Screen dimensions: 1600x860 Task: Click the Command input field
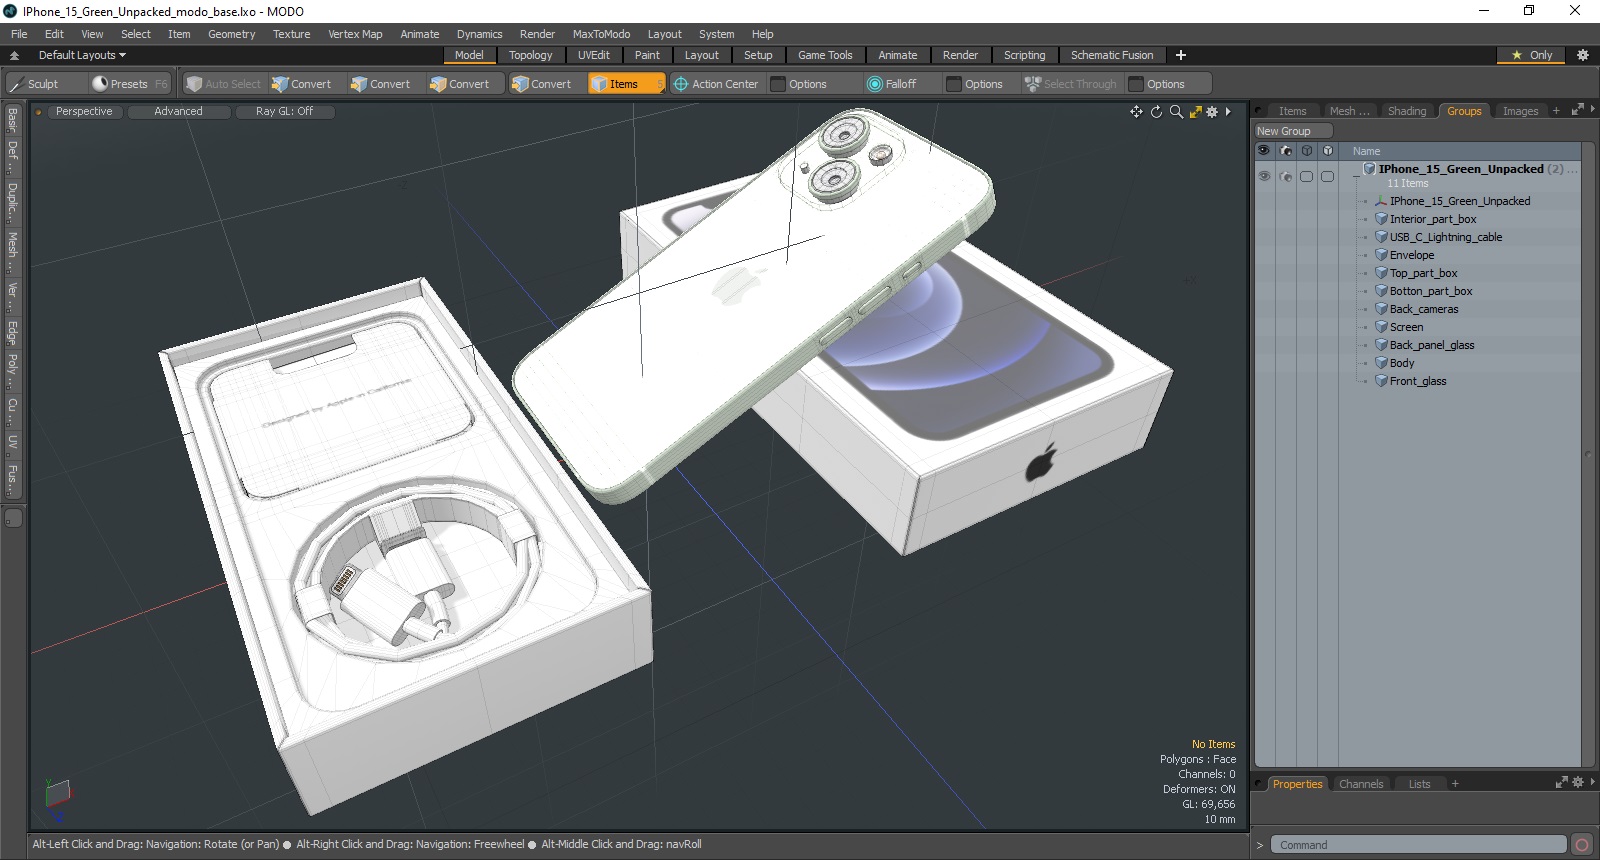1417,845
